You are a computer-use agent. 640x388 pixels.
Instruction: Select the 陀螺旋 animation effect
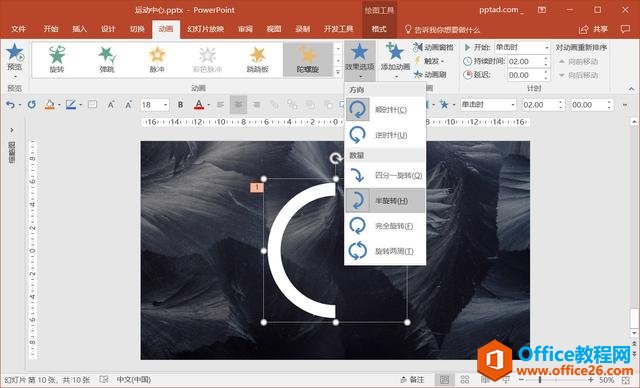tap(308, 60)
